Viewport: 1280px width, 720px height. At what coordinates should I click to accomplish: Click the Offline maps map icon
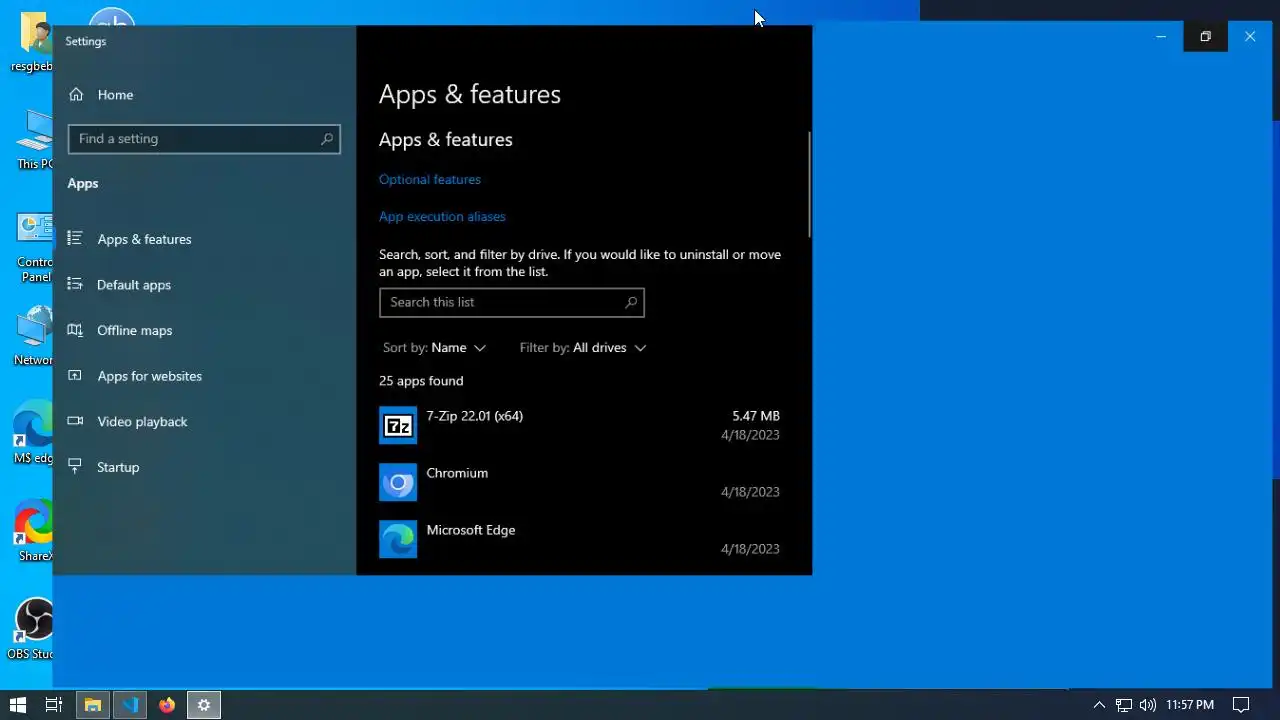point(75,330)
